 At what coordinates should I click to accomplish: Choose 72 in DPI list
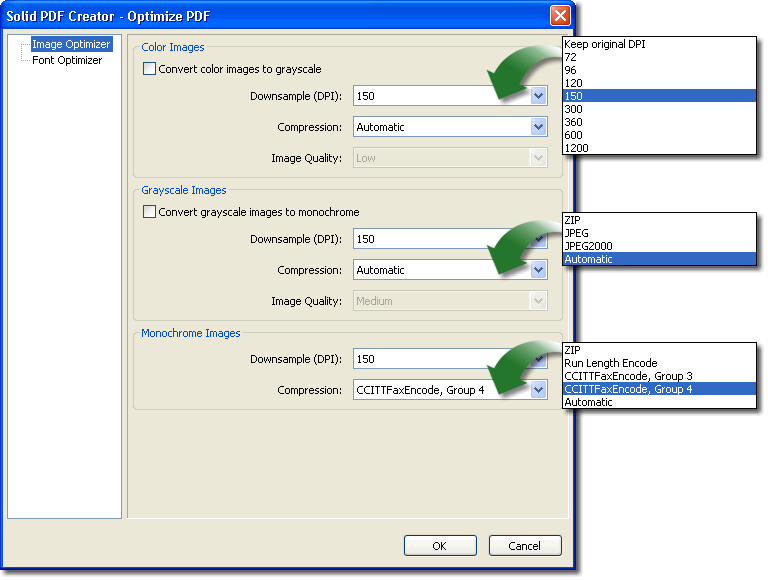click(x=659, y=57)
